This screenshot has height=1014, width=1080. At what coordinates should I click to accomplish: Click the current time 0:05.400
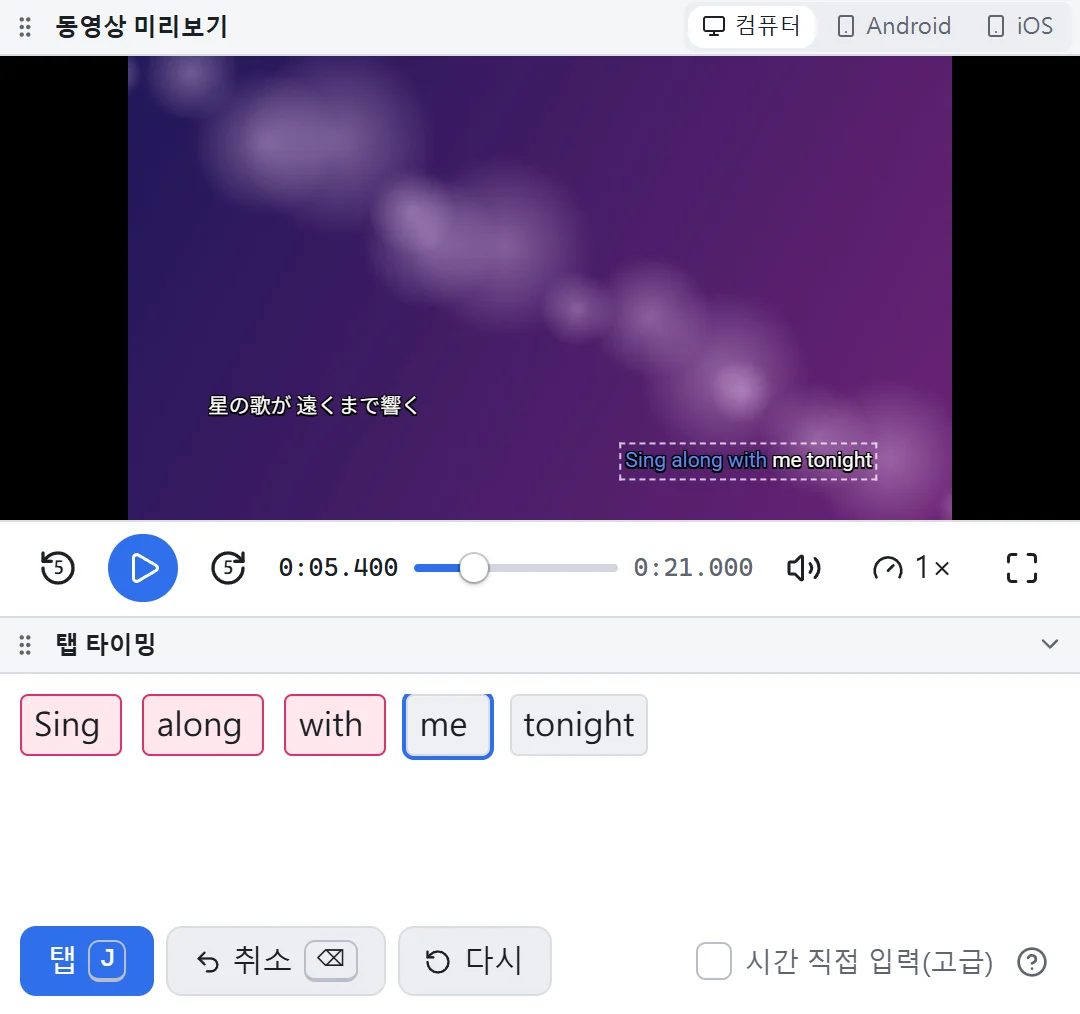tap(338, 568)
